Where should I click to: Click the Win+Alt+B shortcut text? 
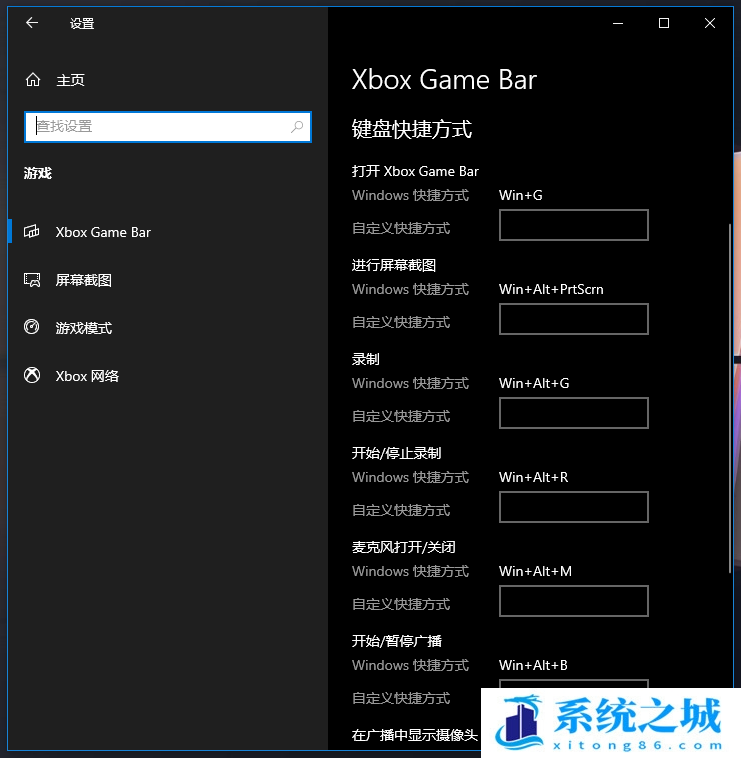(533, 665)
